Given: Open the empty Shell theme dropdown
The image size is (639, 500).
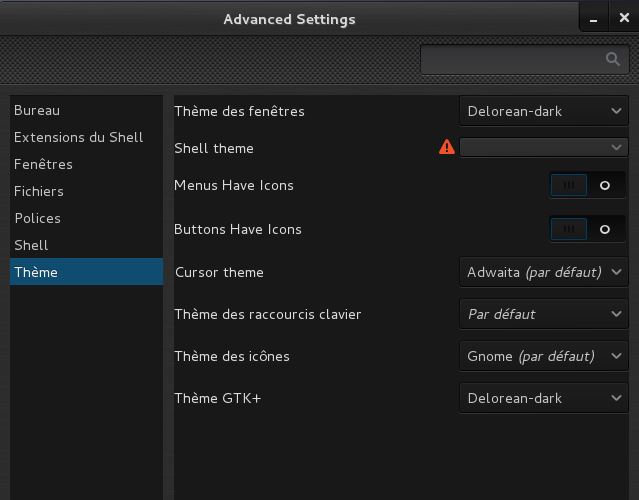Looking at the screenshot, I should click(544, 147).
